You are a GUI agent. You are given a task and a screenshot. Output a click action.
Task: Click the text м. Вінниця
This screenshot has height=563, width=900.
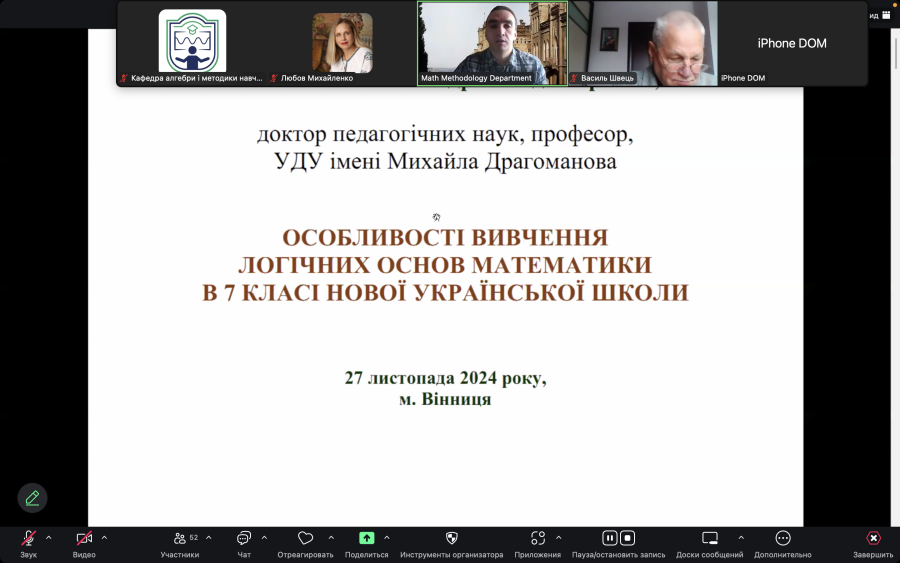[x=445, y=399]
